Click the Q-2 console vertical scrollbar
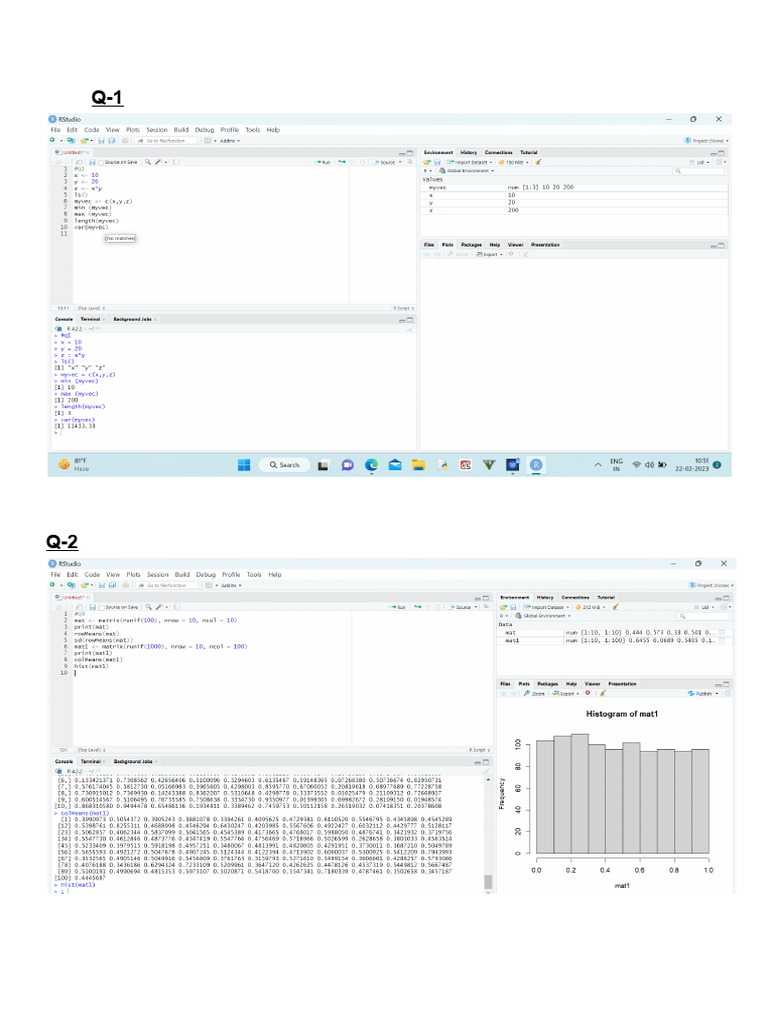 488,880
